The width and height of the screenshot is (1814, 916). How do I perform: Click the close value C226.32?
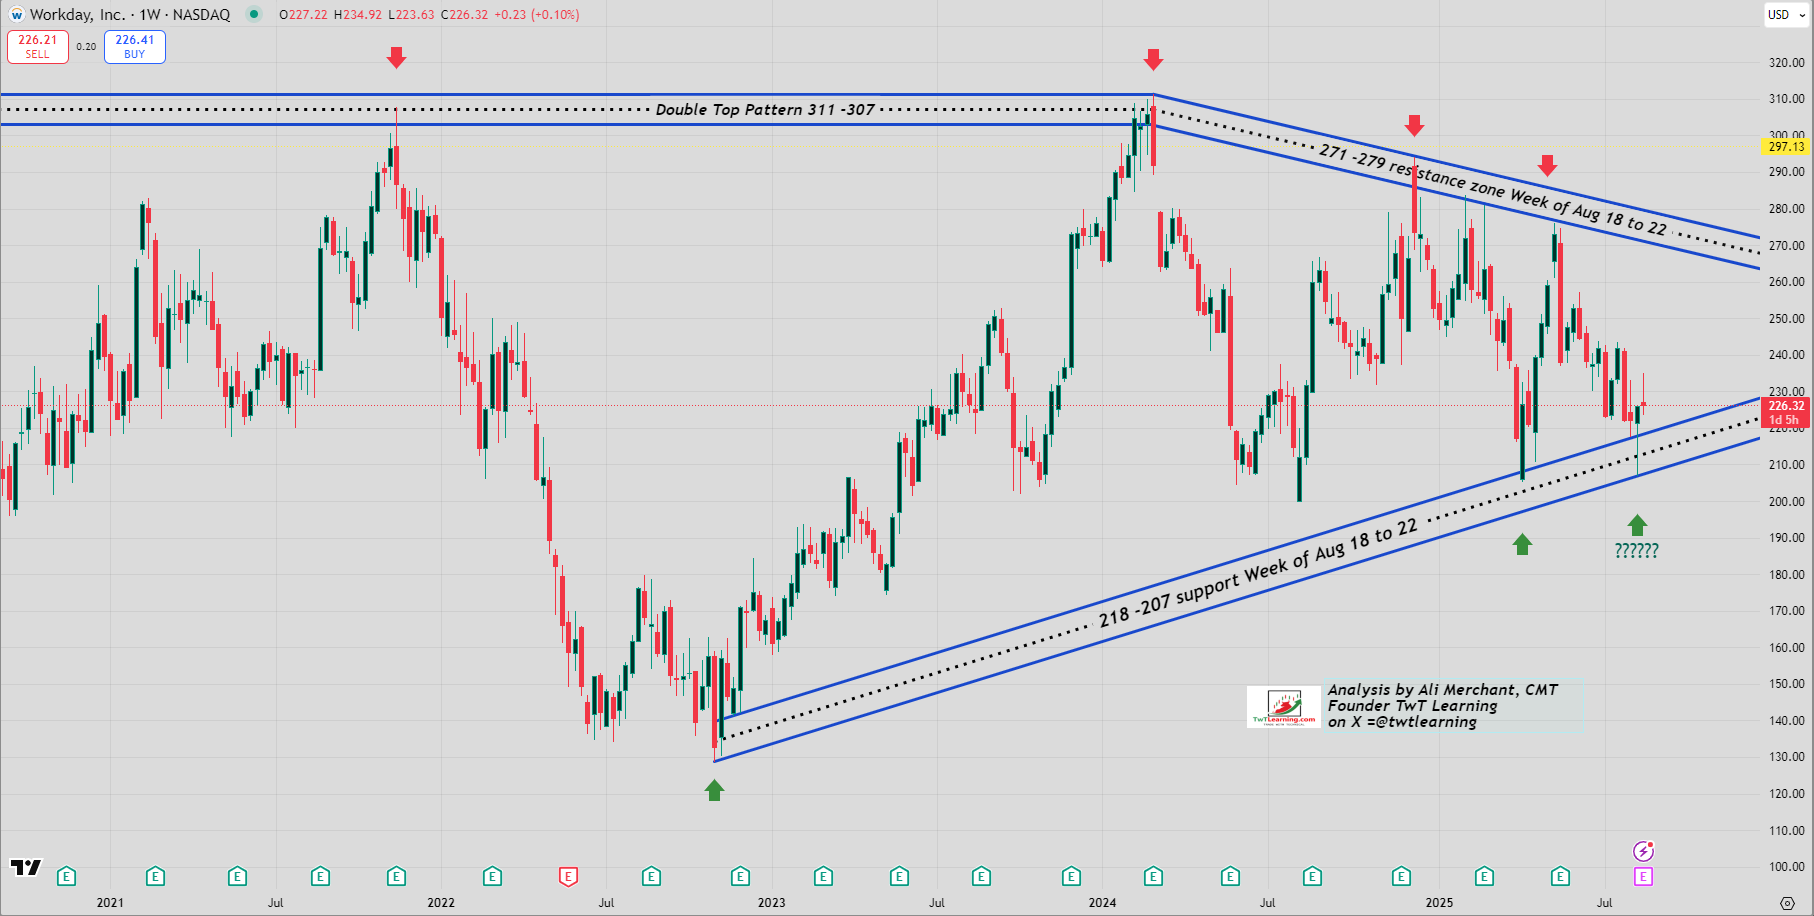(465, 15)
